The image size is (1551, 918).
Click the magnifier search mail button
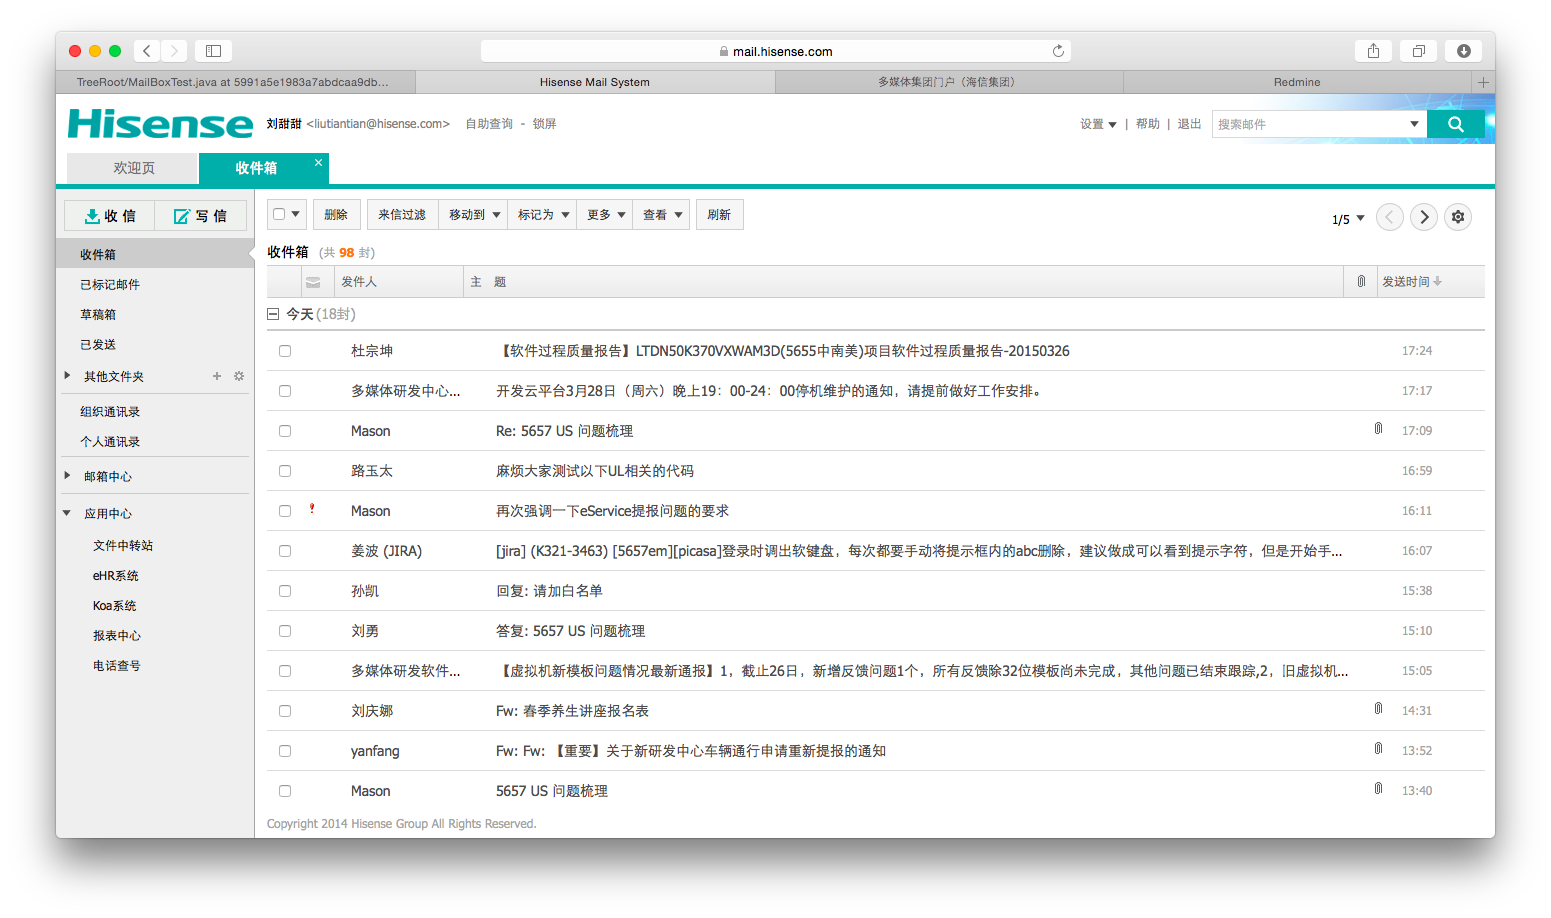coord(1456,124)
